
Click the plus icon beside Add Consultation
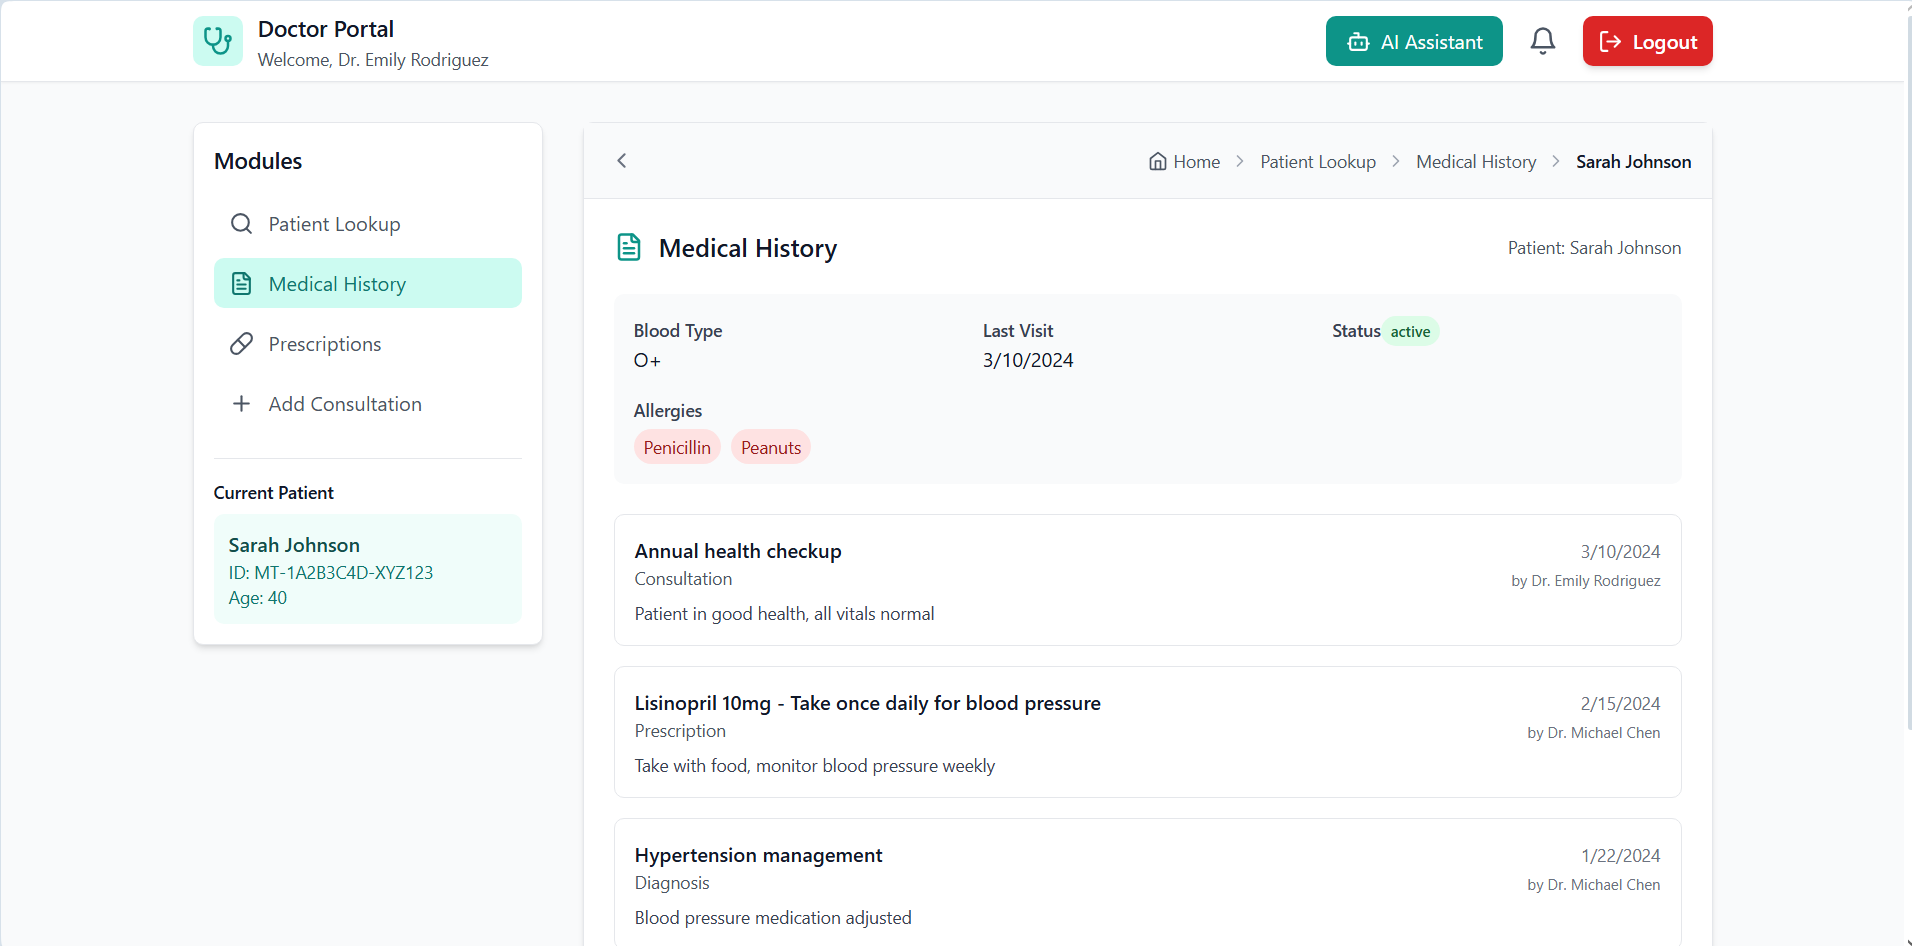241,404
